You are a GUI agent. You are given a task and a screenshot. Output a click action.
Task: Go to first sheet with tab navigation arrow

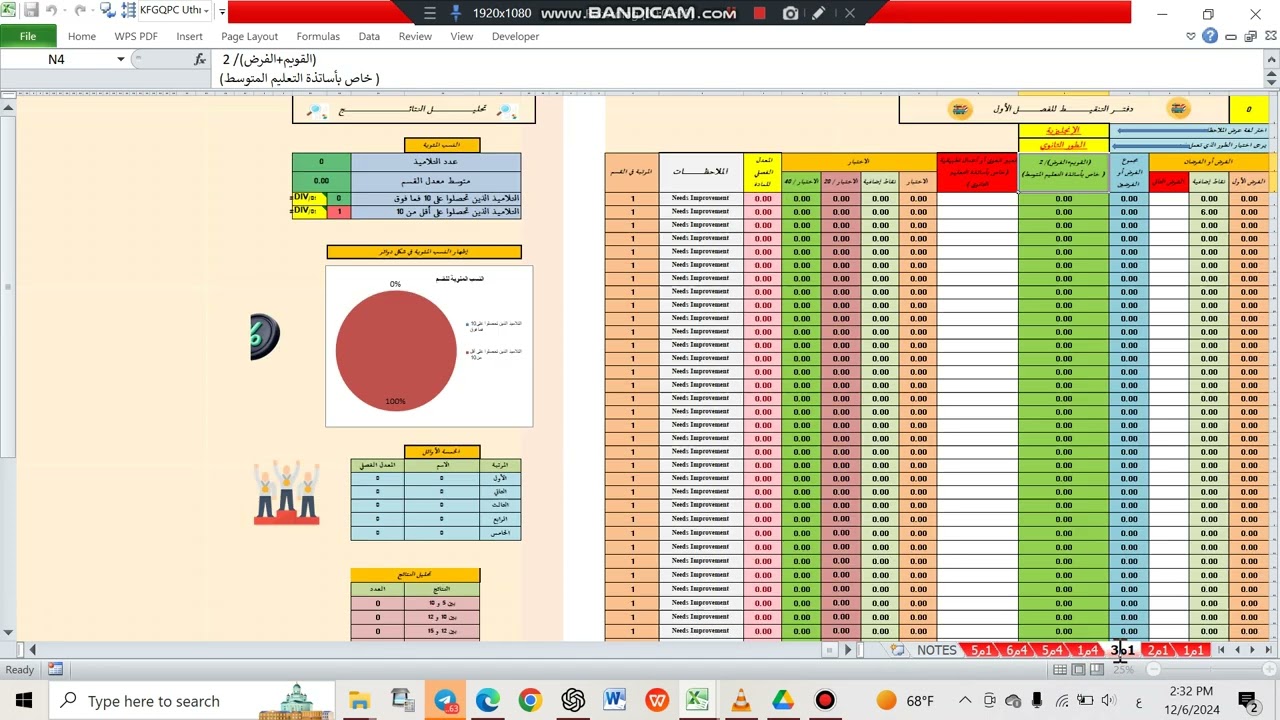tap(1221, 650)
